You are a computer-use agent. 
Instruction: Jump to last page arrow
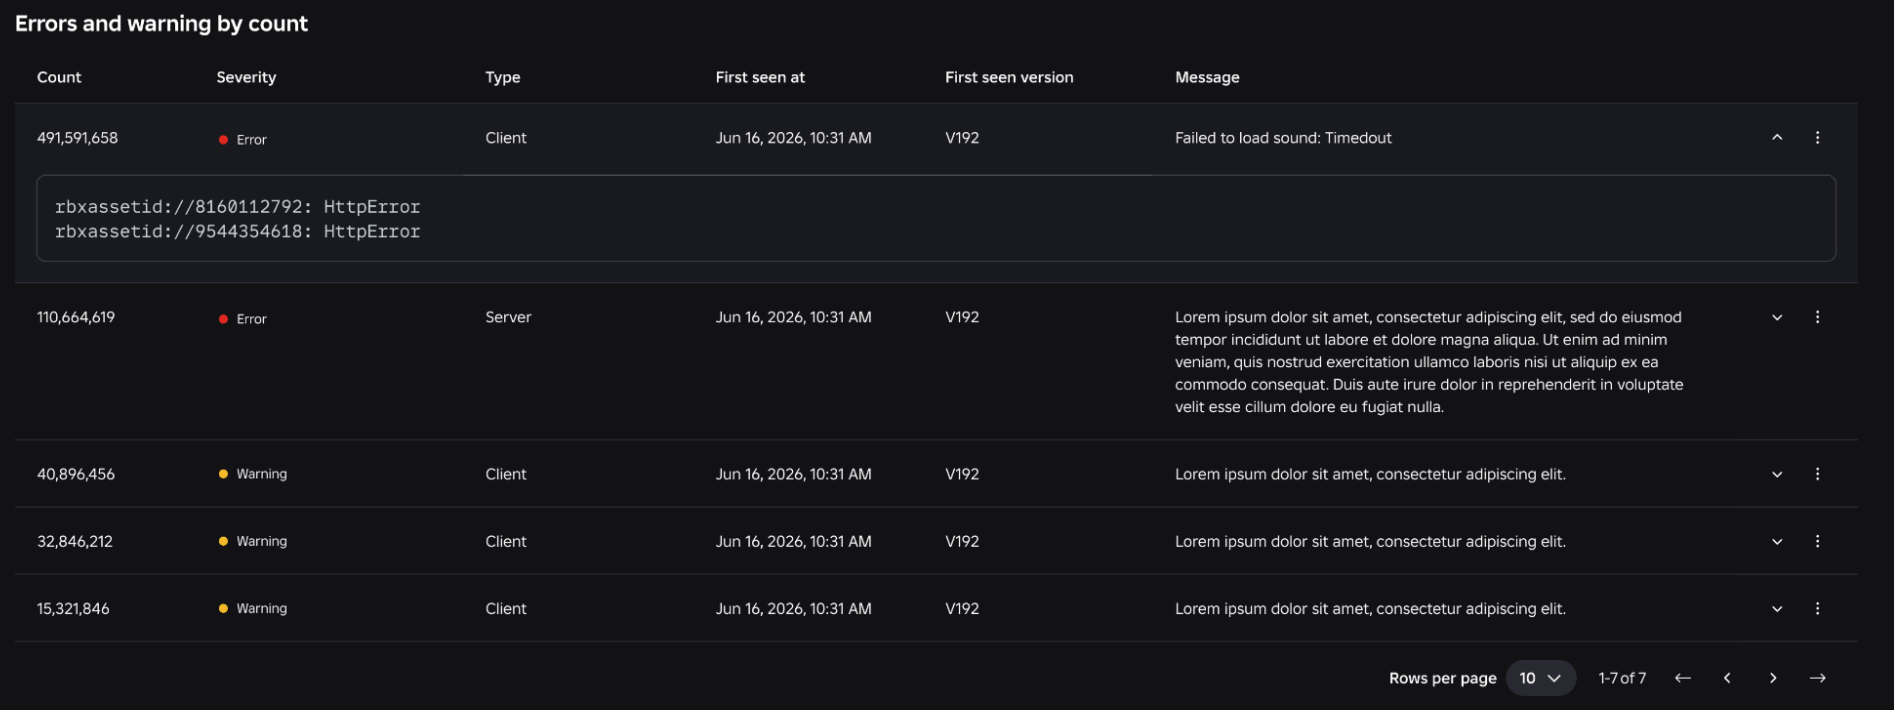tap(1817, 678)
